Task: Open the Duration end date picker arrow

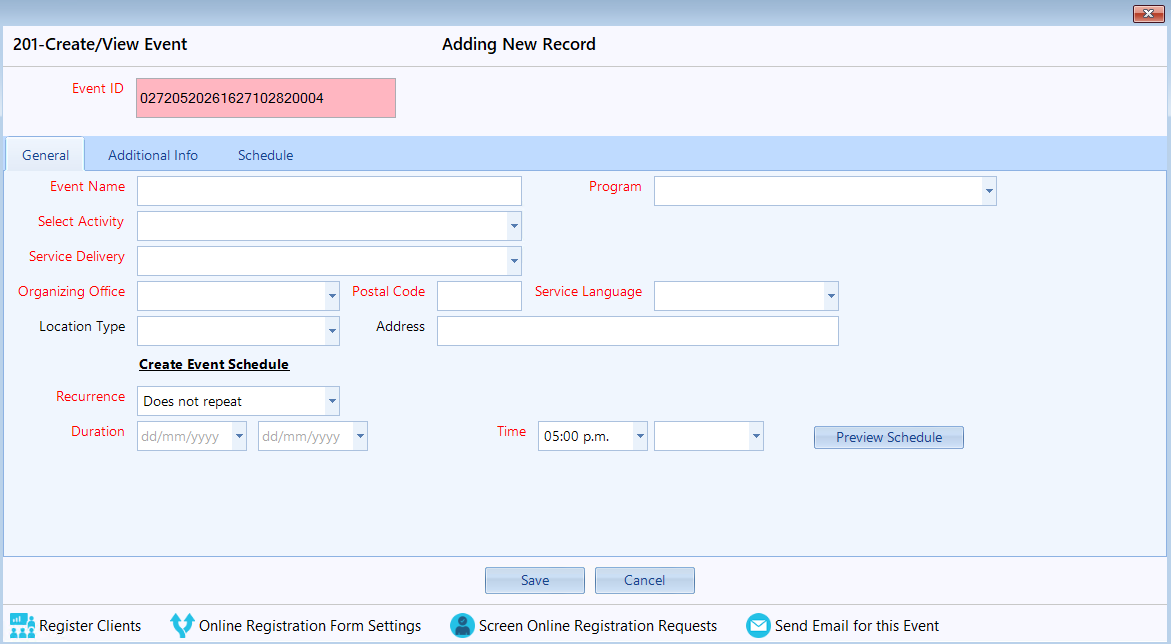Action: pos(360,436)
